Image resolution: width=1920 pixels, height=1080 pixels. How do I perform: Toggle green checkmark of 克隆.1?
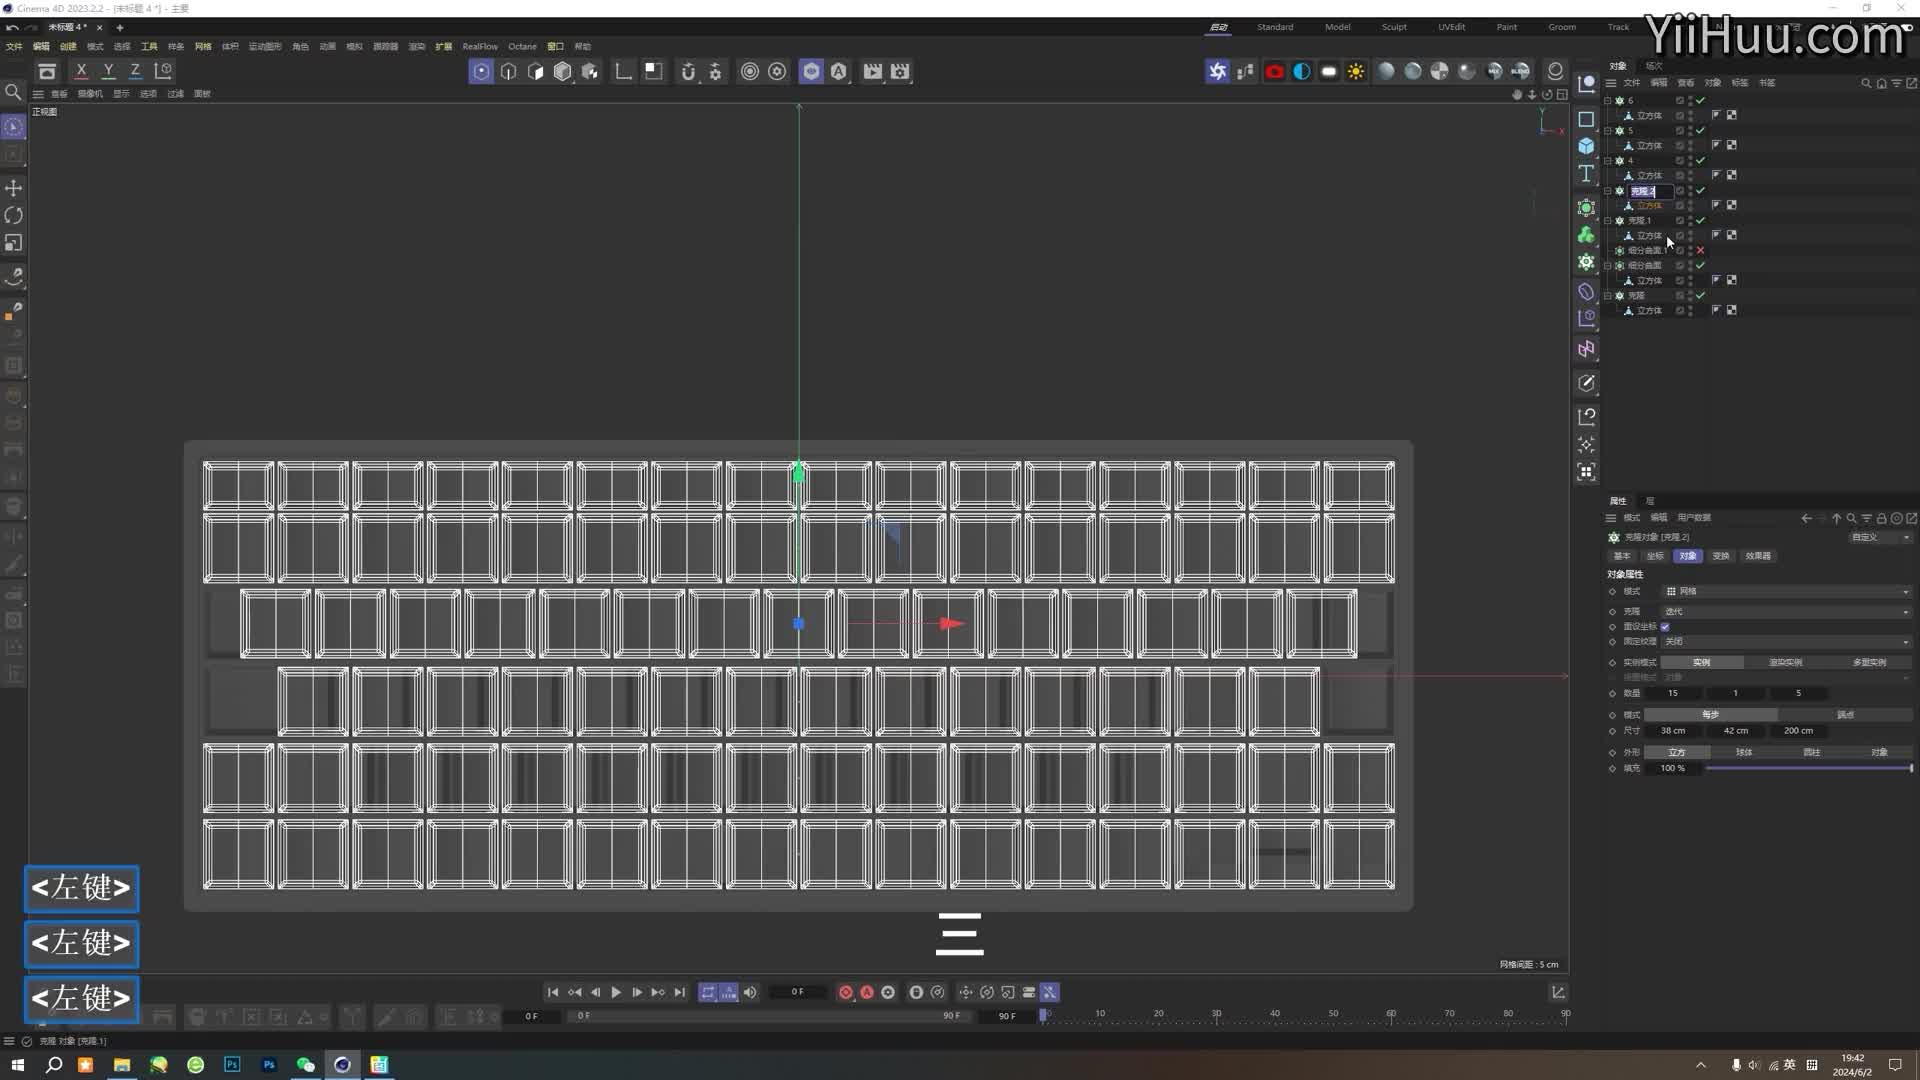coord(1700,221)
